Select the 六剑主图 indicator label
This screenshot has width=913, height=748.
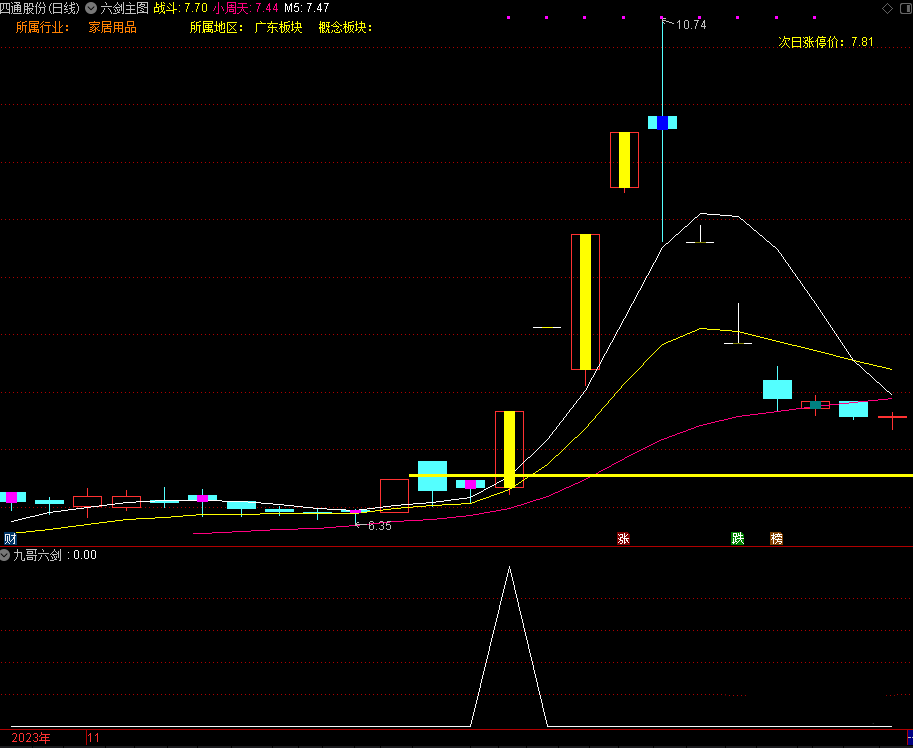tap(124, 8)
